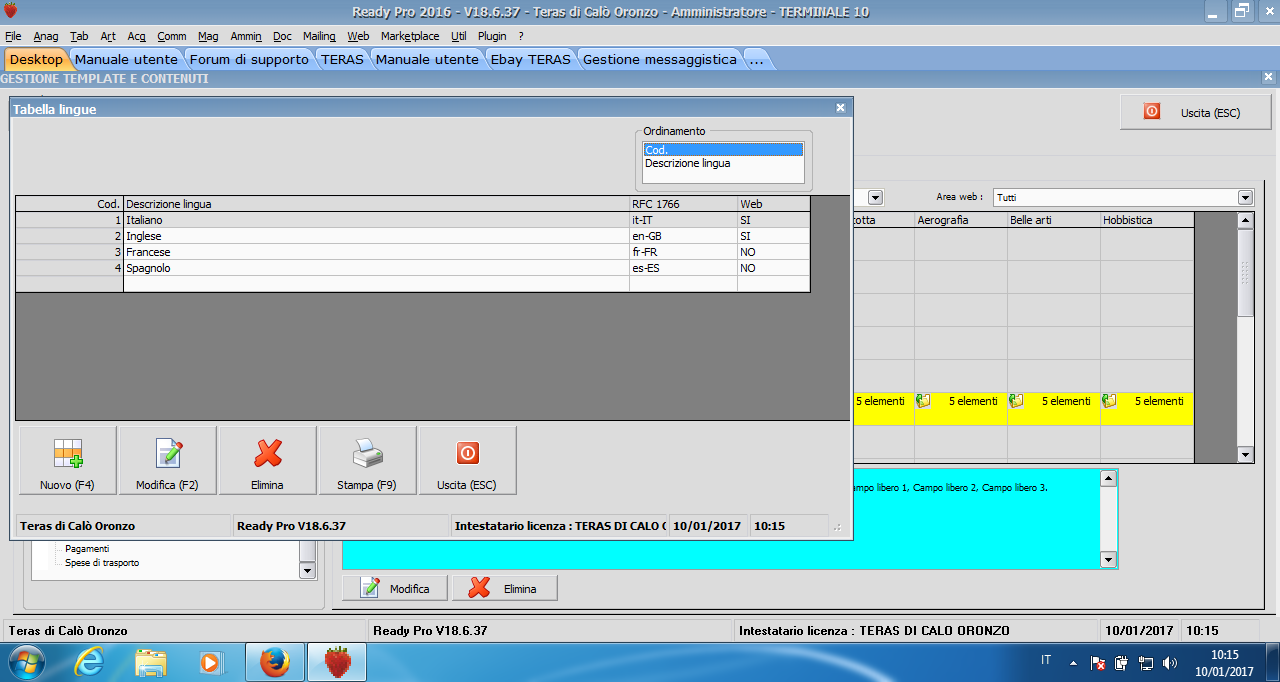The image size is (1280, 682).
Task: Open the Util menu
Action: click(x=459, y=36)
